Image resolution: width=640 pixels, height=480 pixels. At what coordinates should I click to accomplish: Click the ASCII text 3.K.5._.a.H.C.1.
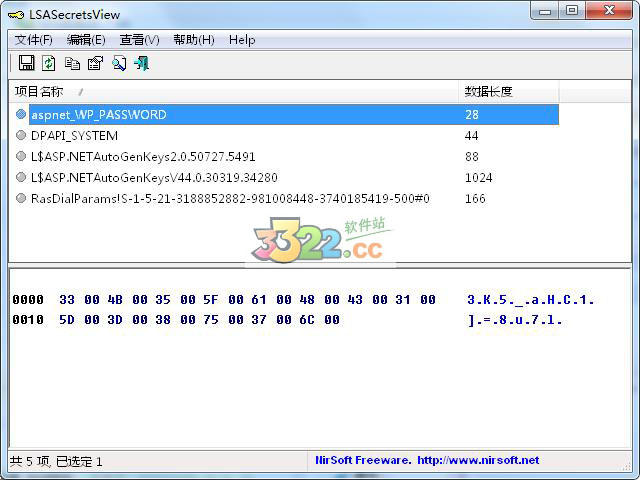point(531,300)
